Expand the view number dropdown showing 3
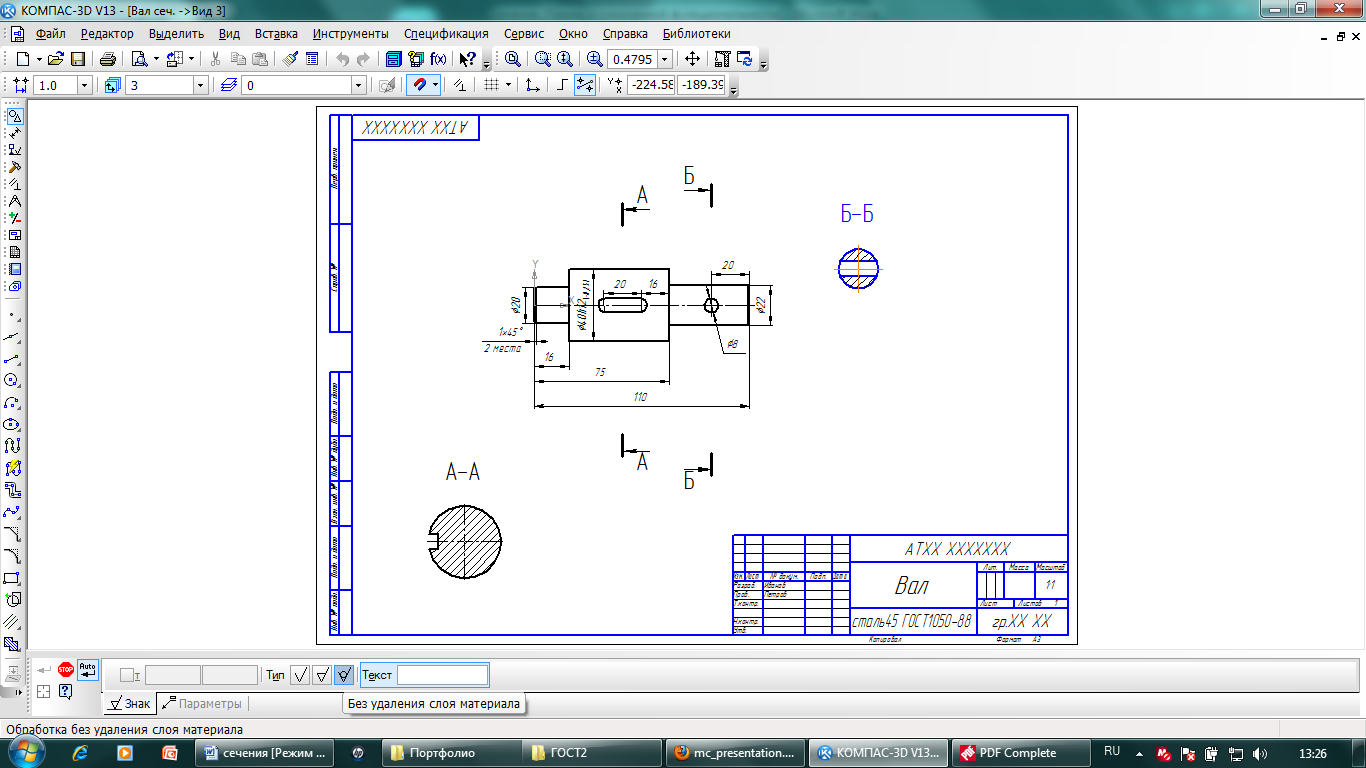 (x=200, y=85)
